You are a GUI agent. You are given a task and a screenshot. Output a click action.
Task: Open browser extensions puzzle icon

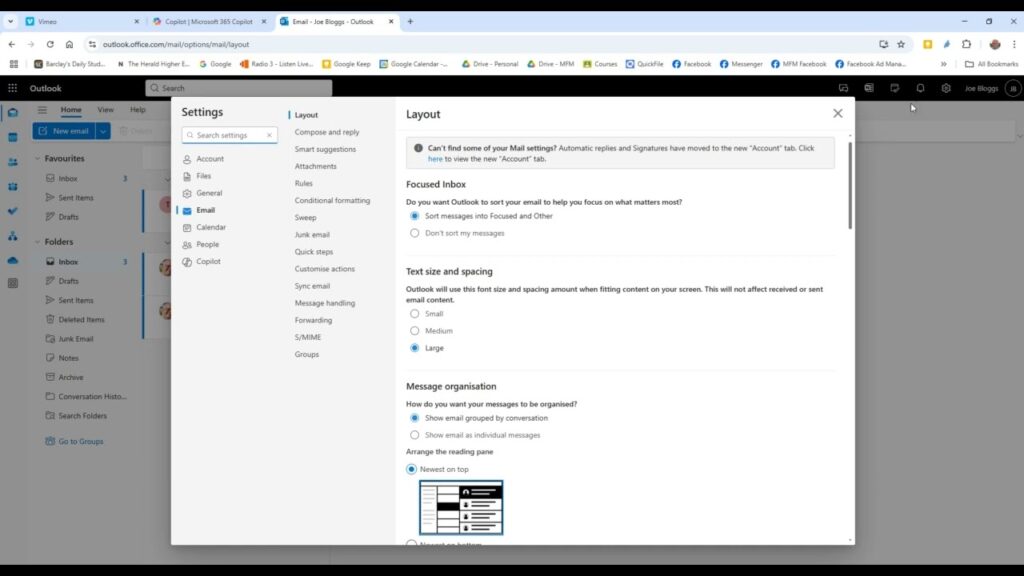967,44
